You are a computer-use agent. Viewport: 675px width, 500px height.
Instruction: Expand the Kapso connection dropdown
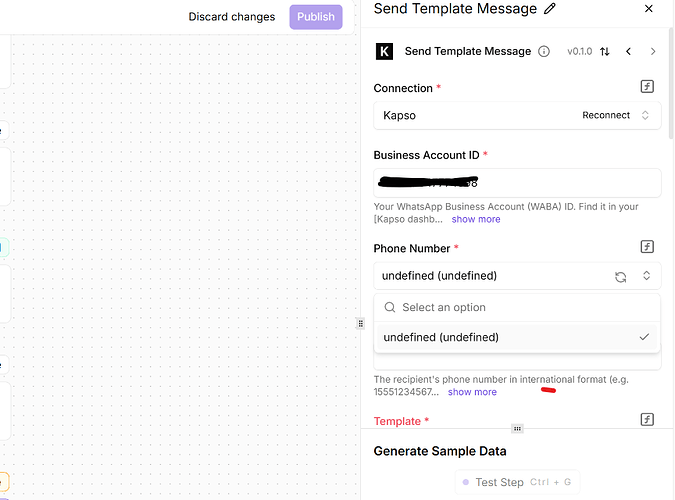[x=645, y=115]
